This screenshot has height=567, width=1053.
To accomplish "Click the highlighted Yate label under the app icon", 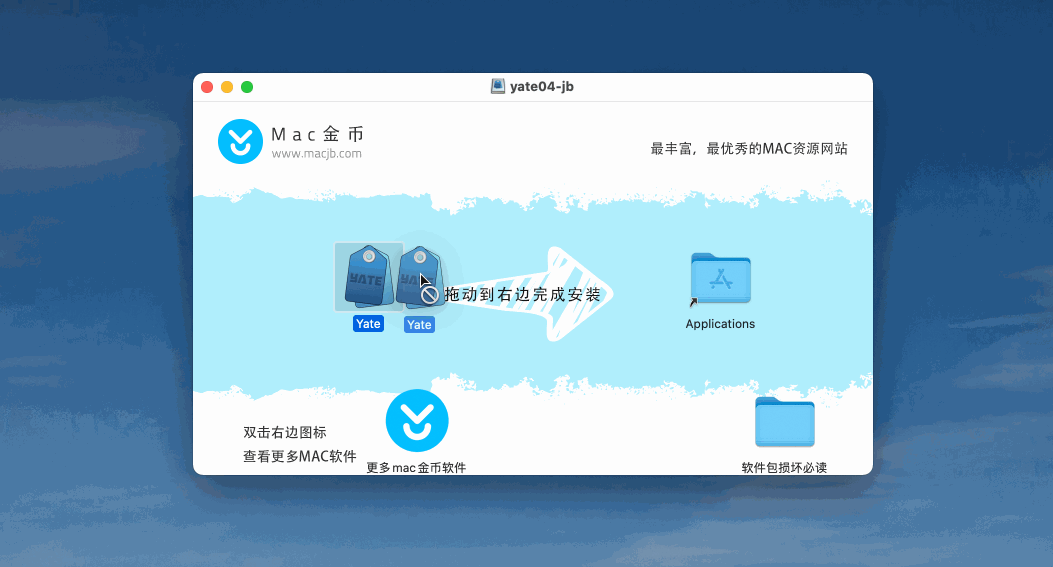I will [368, 324].
